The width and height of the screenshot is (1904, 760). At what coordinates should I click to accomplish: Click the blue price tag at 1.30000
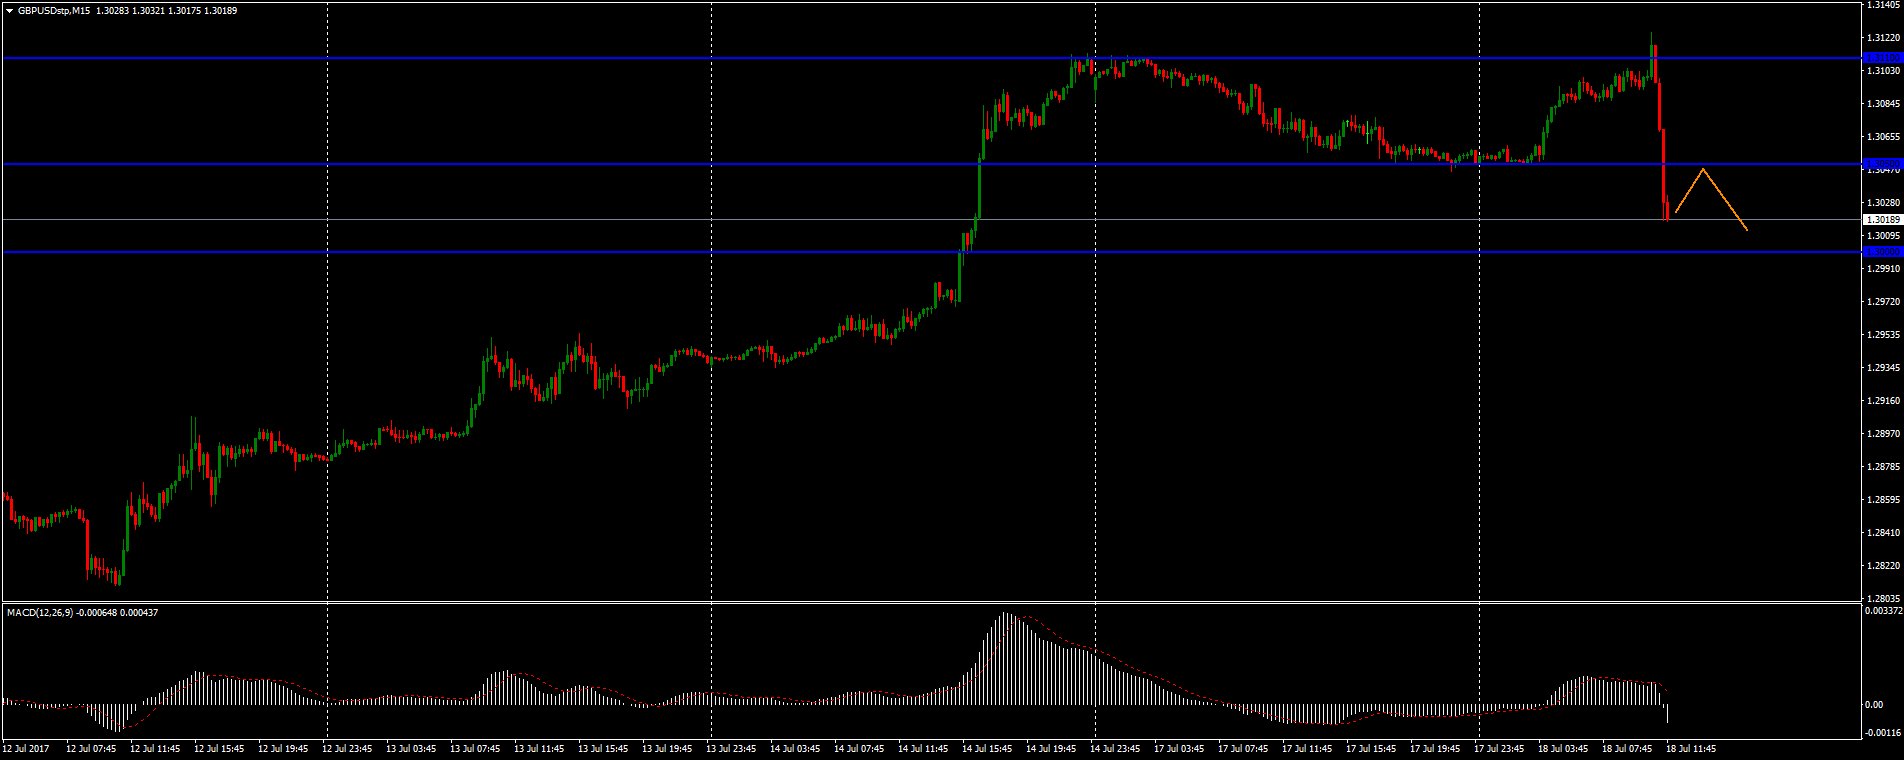point(1883,252)
